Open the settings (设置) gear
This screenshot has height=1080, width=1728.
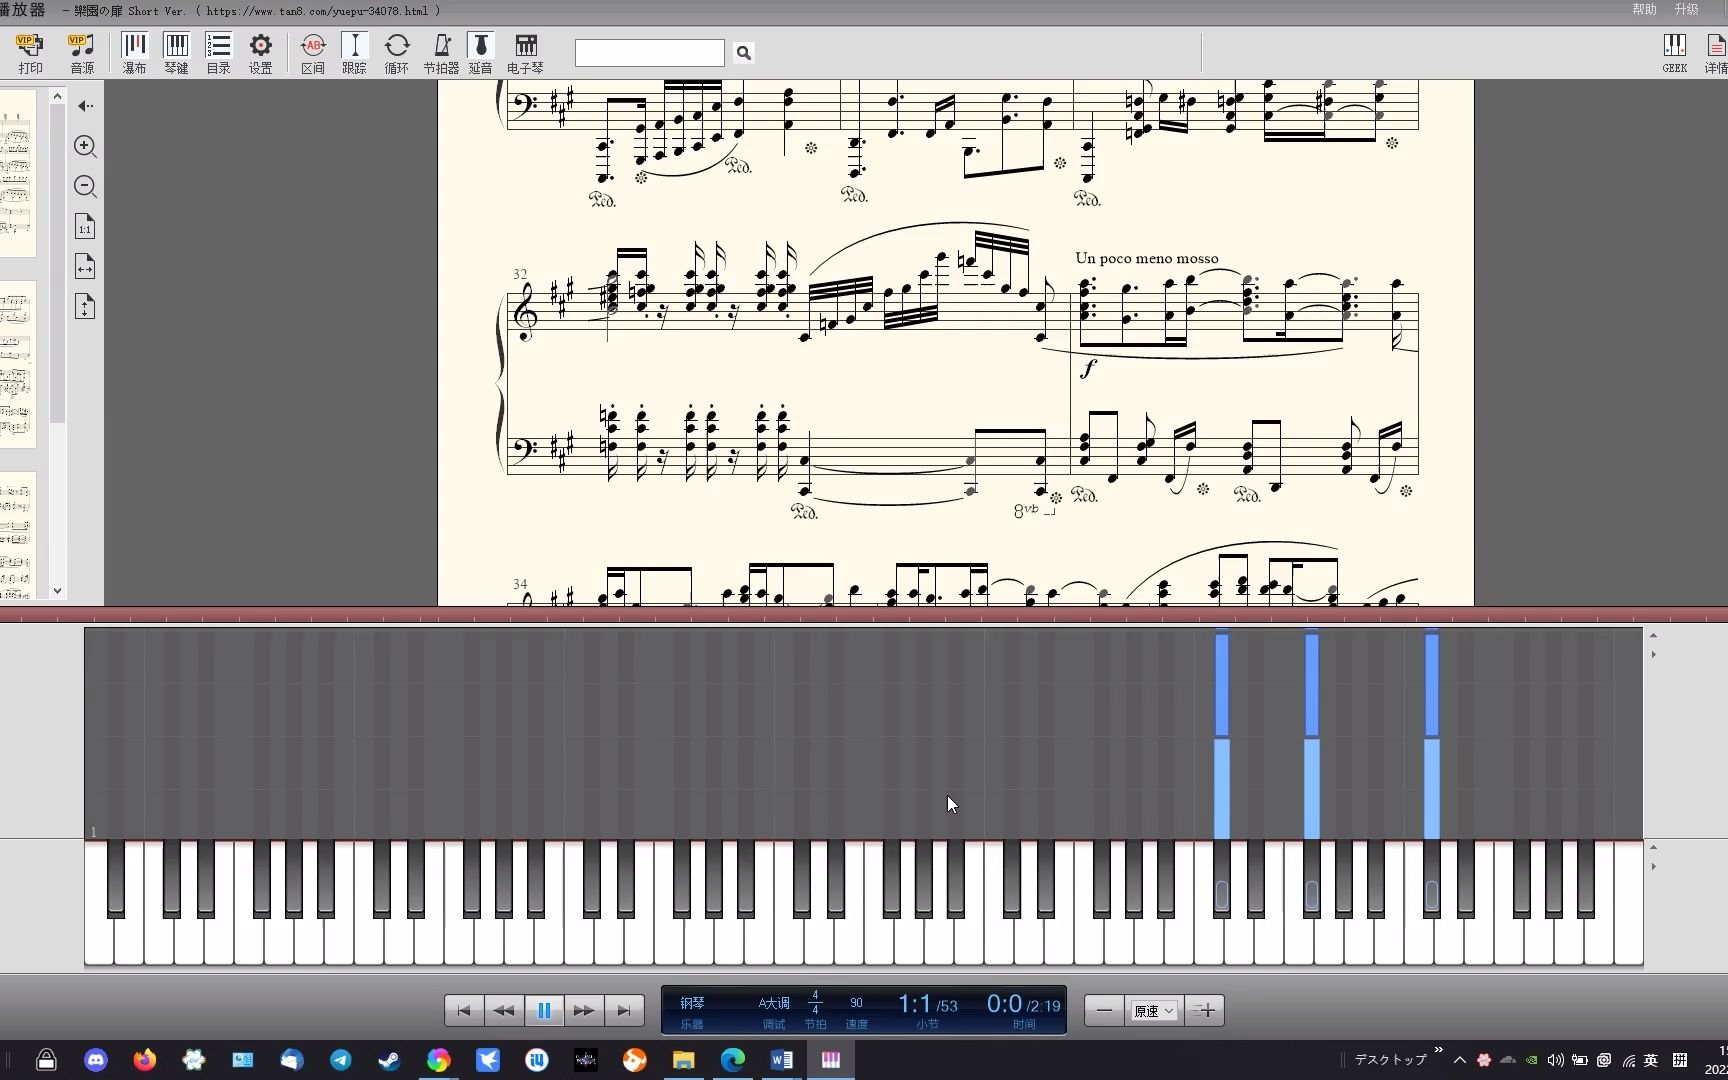pyautogui.click(x=260, y=53)
